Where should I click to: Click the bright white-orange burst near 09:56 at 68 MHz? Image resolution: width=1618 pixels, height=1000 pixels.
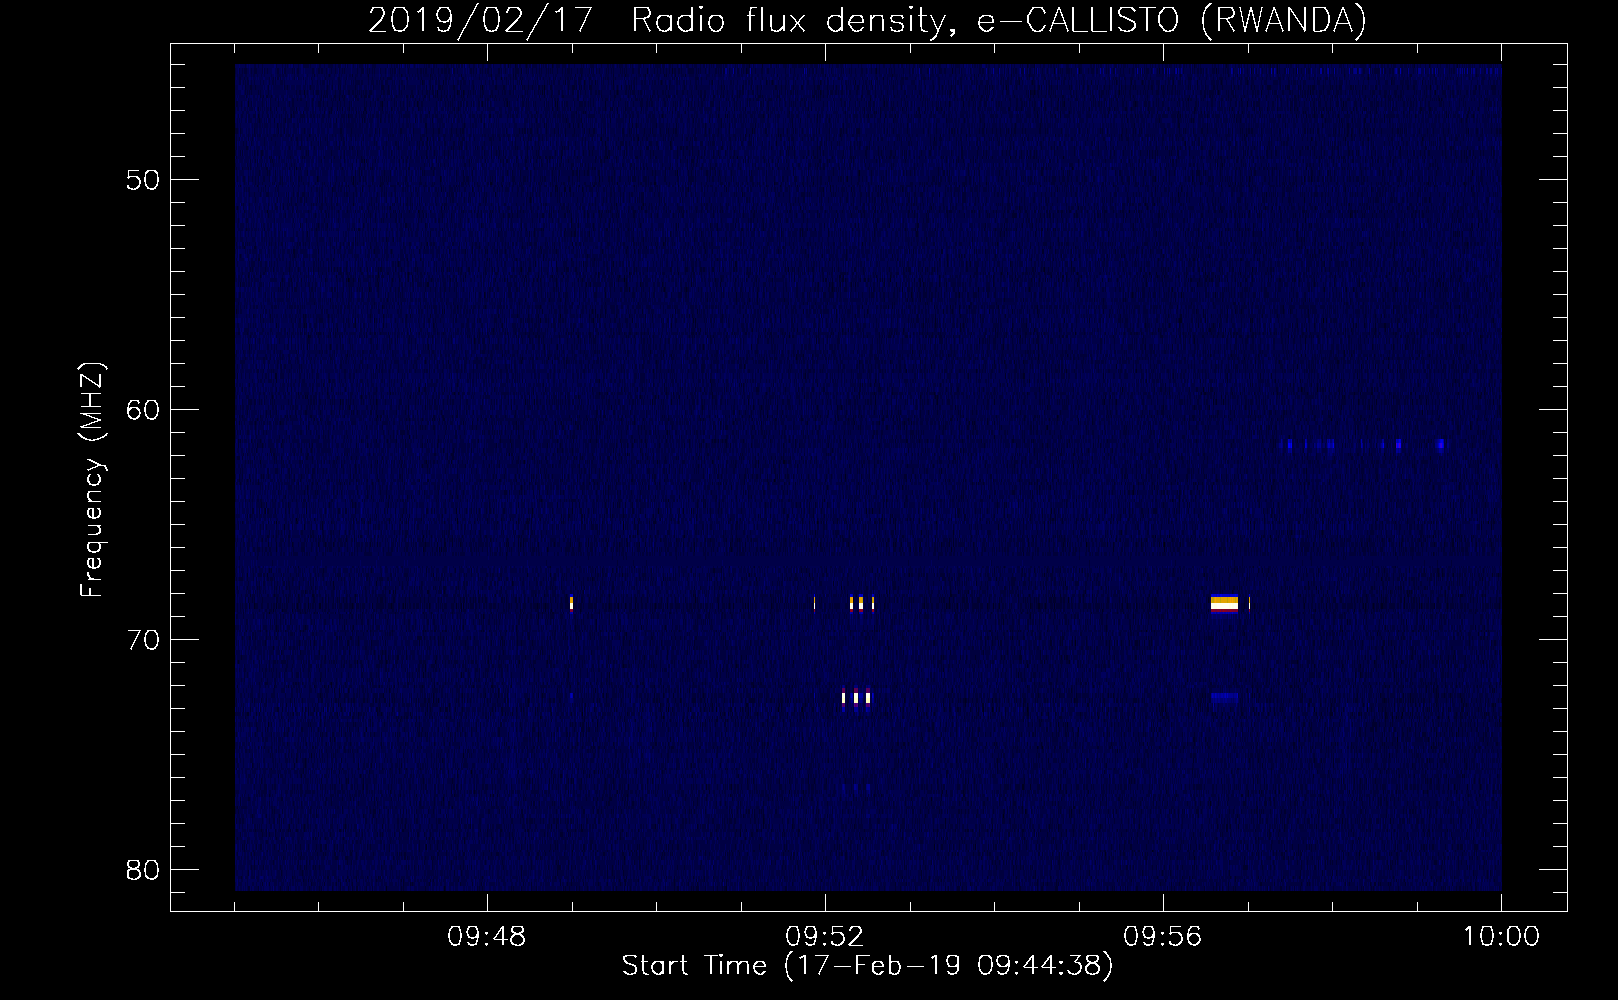(1224, 603)
